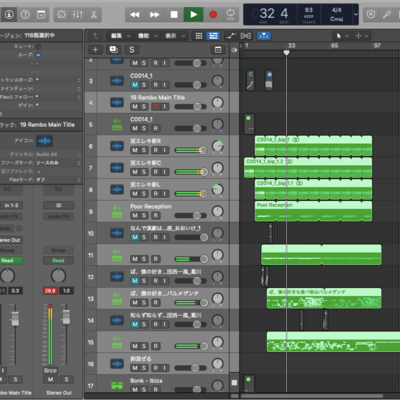Click the Bnce button
The height and width of the screenshot is (400, 400).
click(x=50, y=370)
